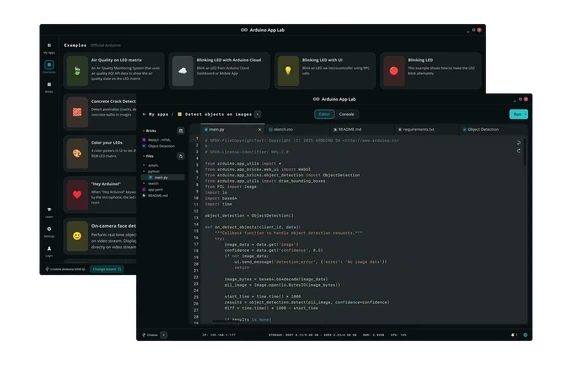This screenshot has width=572, height=365.
Task: Click the IP address in status bar
Action: [x=219, y=335]
